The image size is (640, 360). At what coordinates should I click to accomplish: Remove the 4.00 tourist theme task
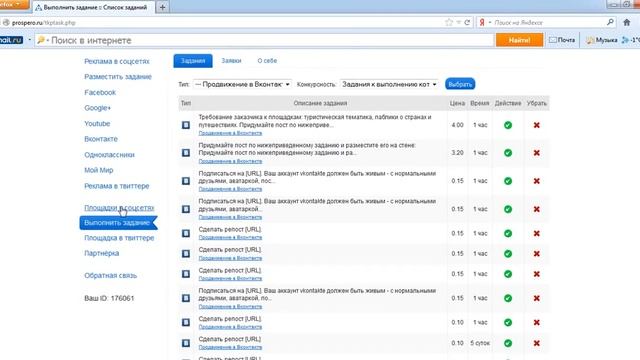[537, 125]
